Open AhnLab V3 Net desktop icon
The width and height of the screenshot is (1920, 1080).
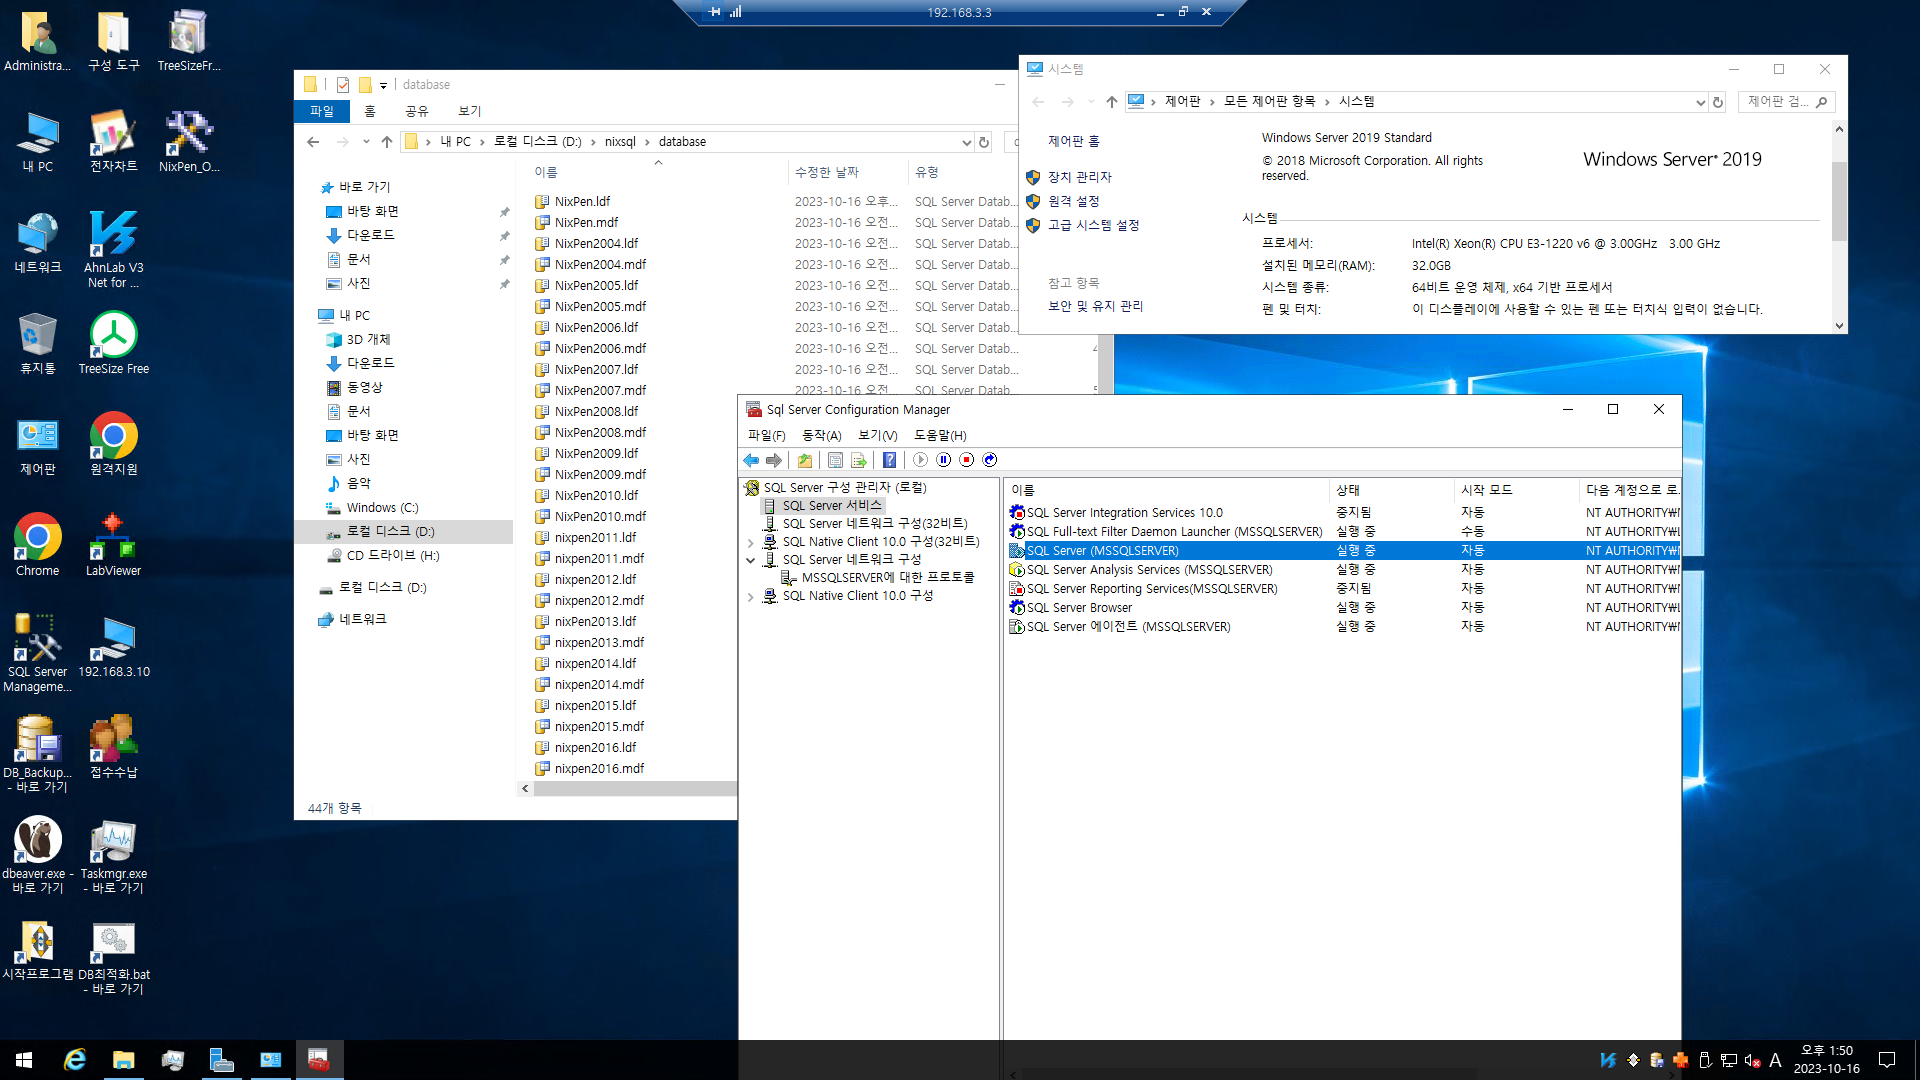click(x=113, y=249)
